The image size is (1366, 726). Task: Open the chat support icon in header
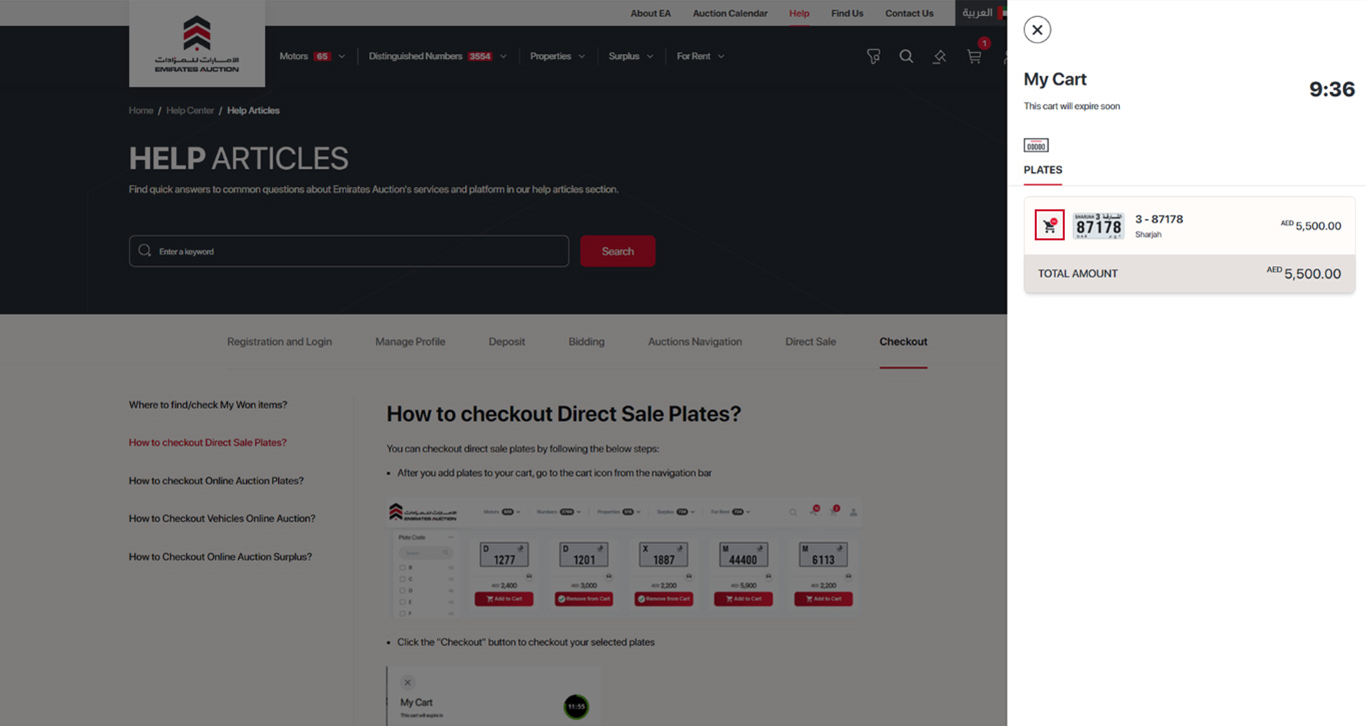coord(873,57)
